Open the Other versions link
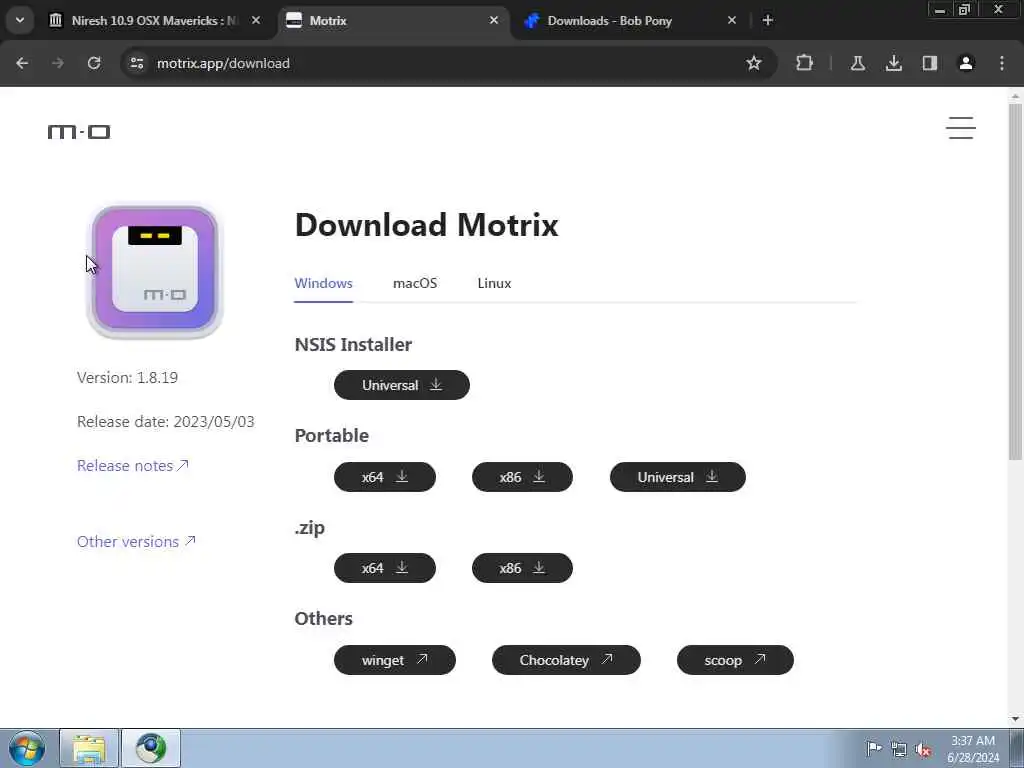This screenshot has width=1024, height=768. [136, 541]
